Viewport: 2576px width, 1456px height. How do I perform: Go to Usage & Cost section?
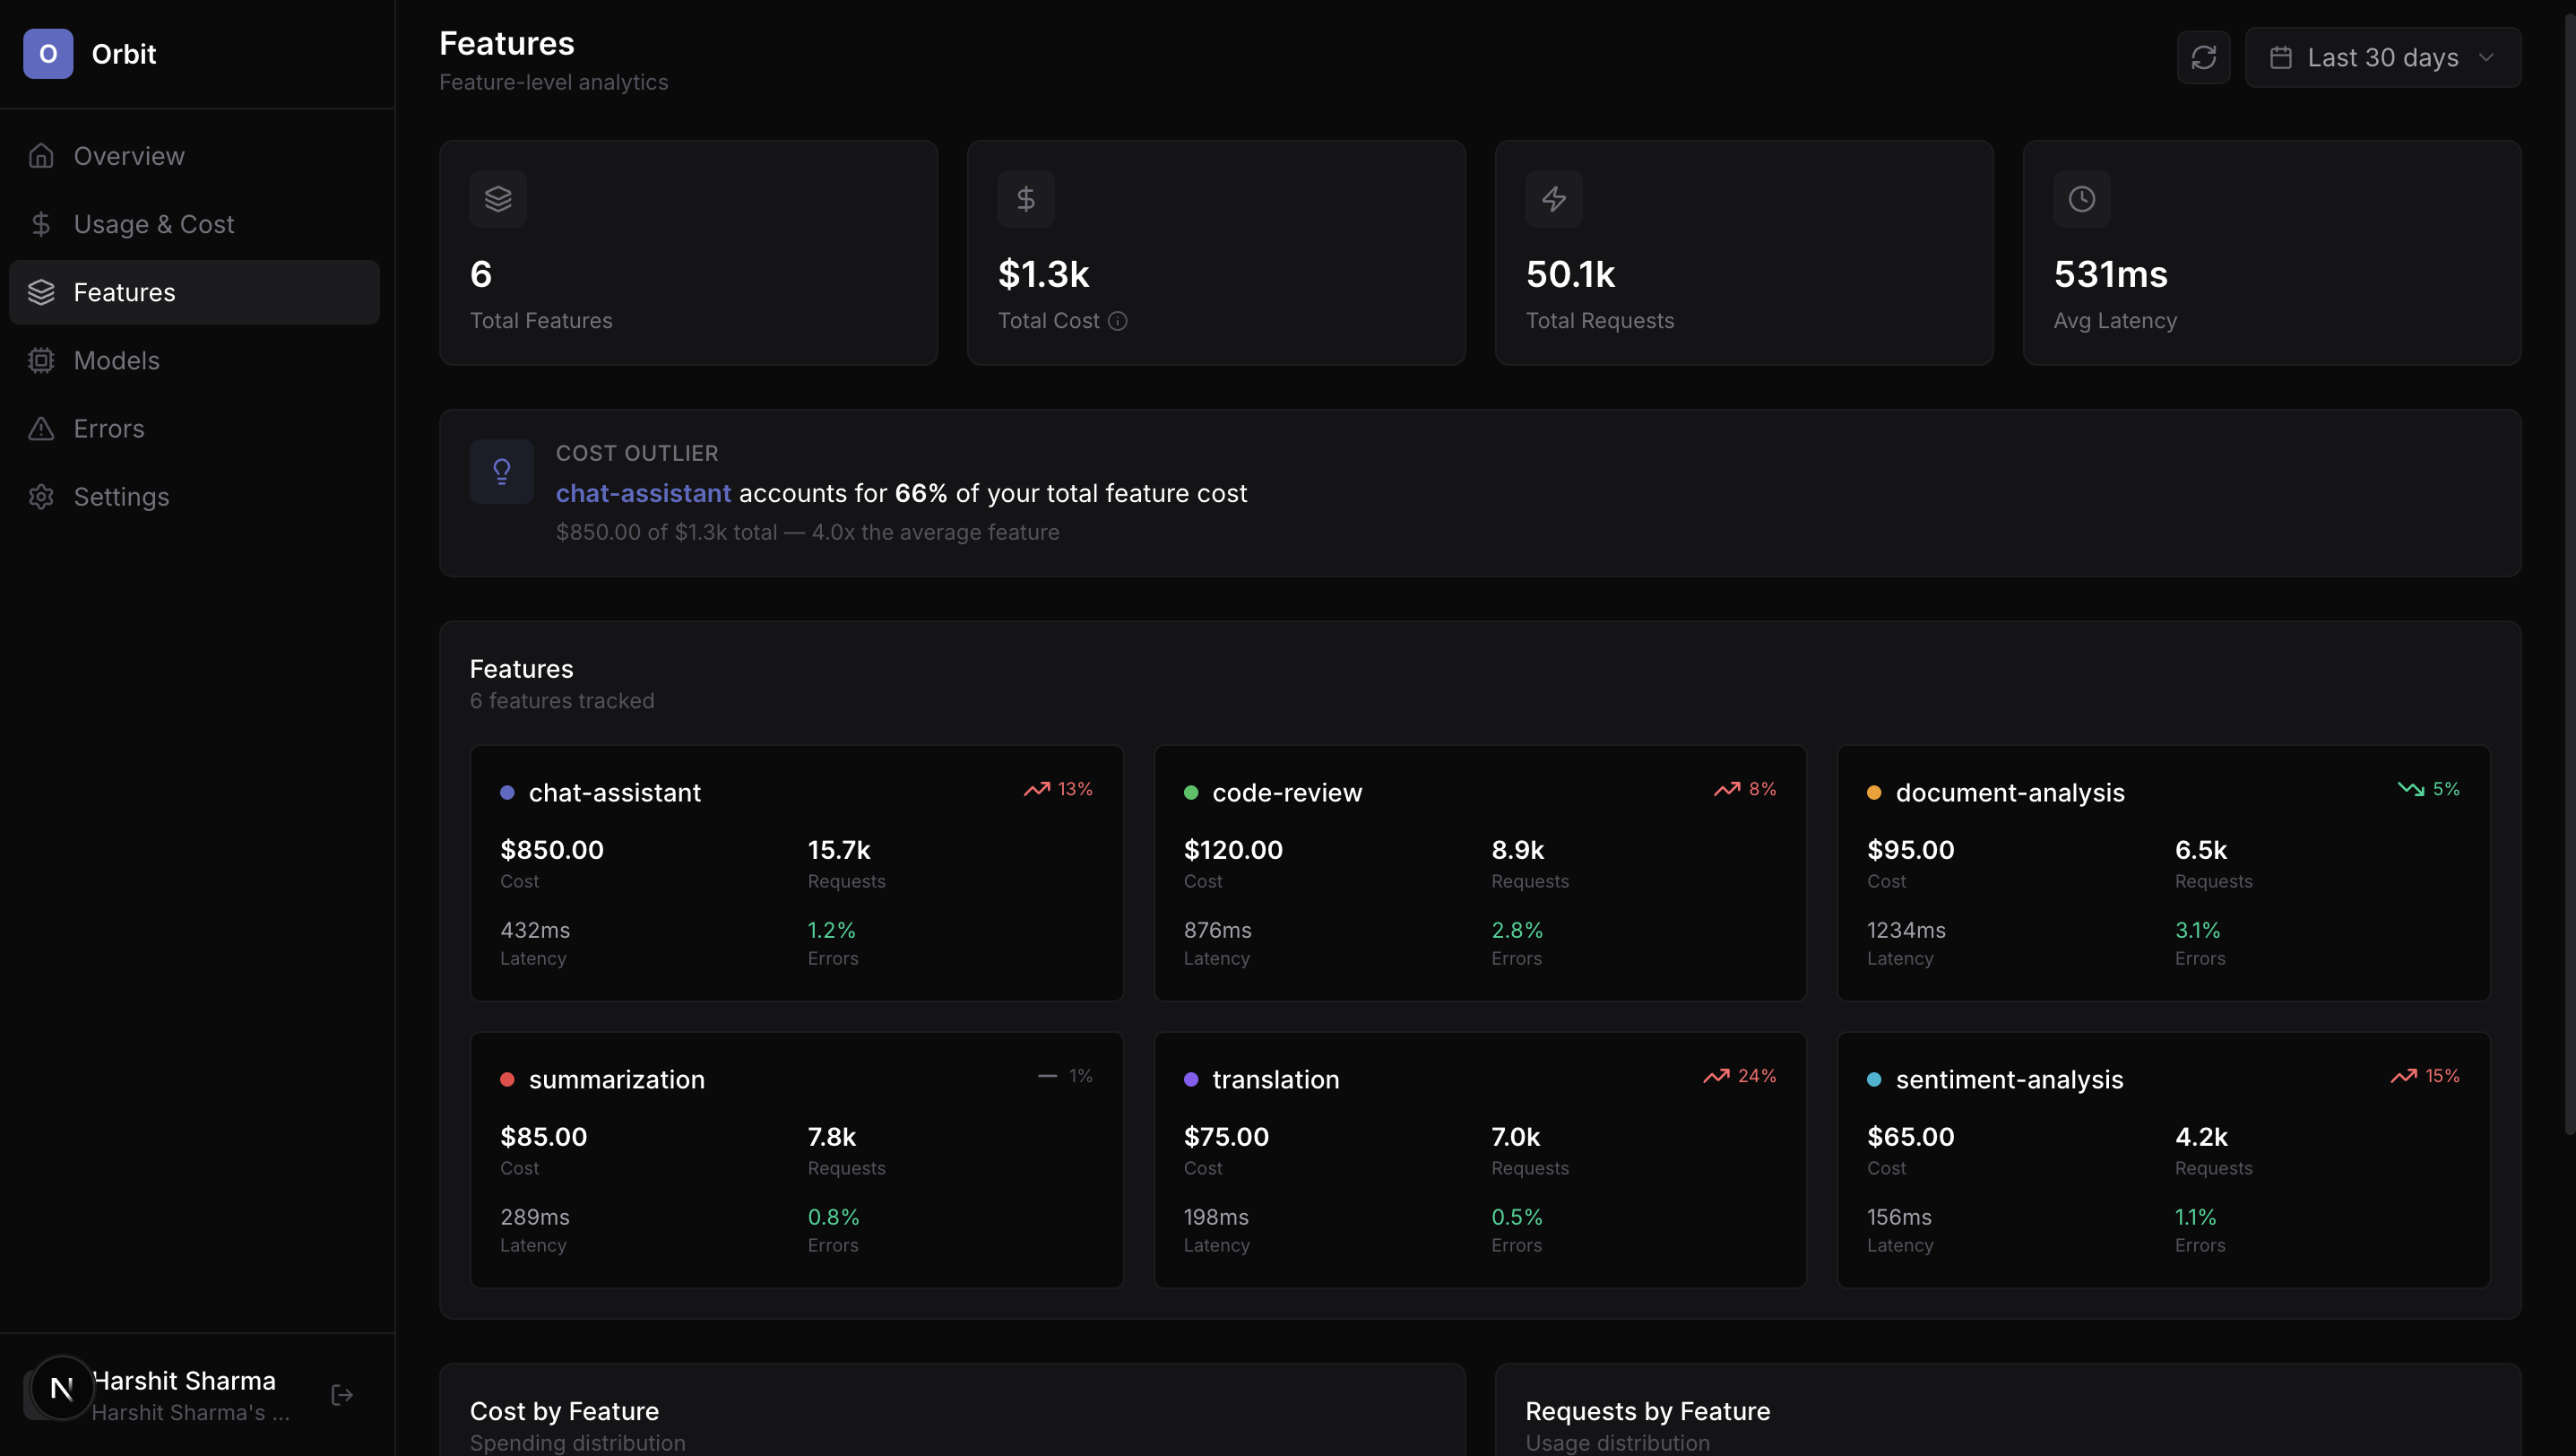[153, 224]
